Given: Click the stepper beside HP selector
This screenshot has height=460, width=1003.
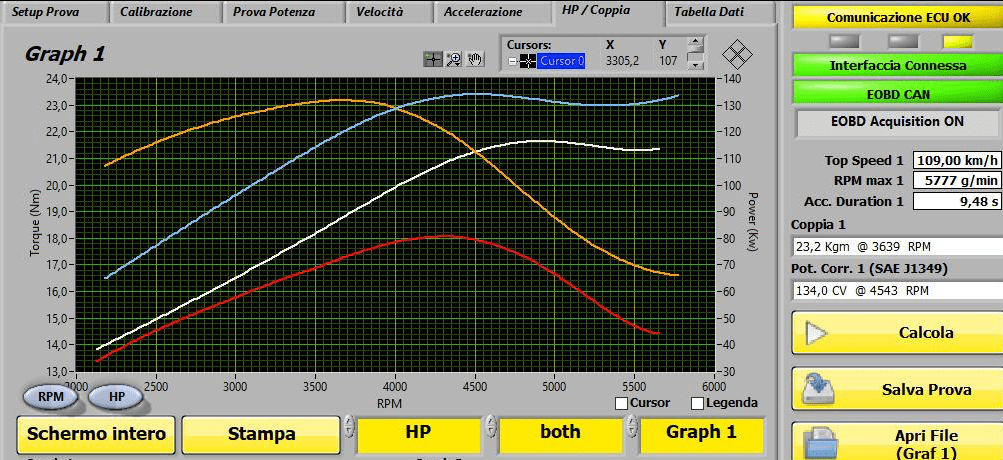Looking at the screenshot, I should (x=349, y=427).
